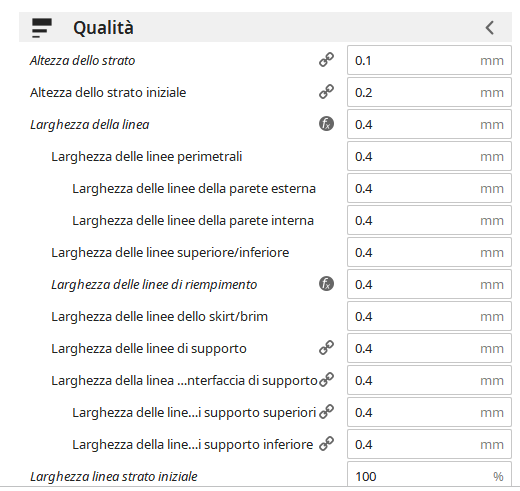Viewport: 520px width, 491px height.
Task: Click link icon for supporto inferiore line width
Action: pos(326,444)
